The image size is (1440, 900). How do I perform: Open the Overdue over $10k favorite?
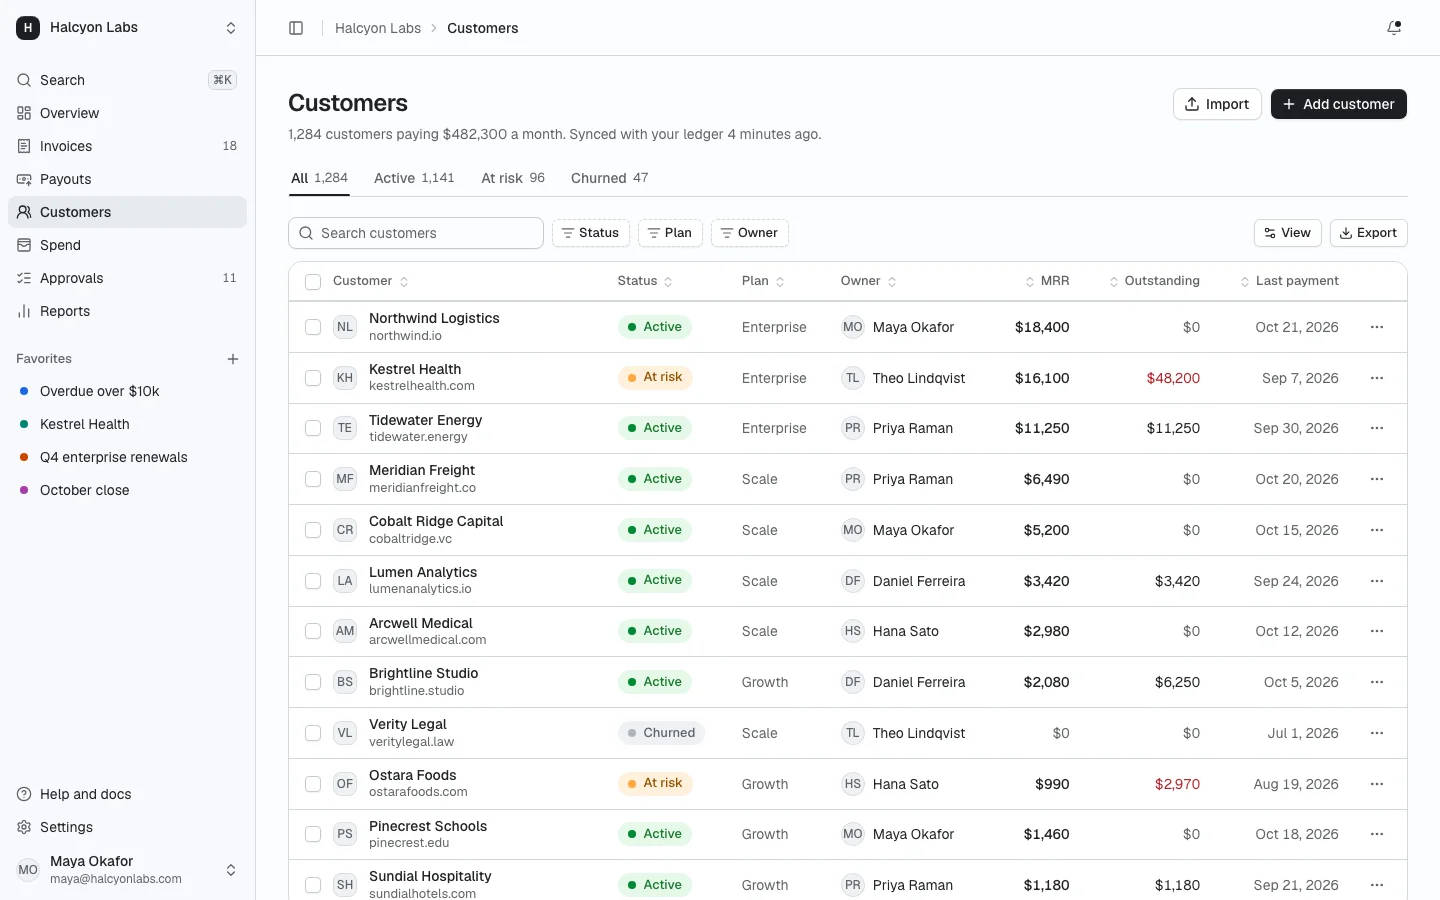(x=127, y=391)
